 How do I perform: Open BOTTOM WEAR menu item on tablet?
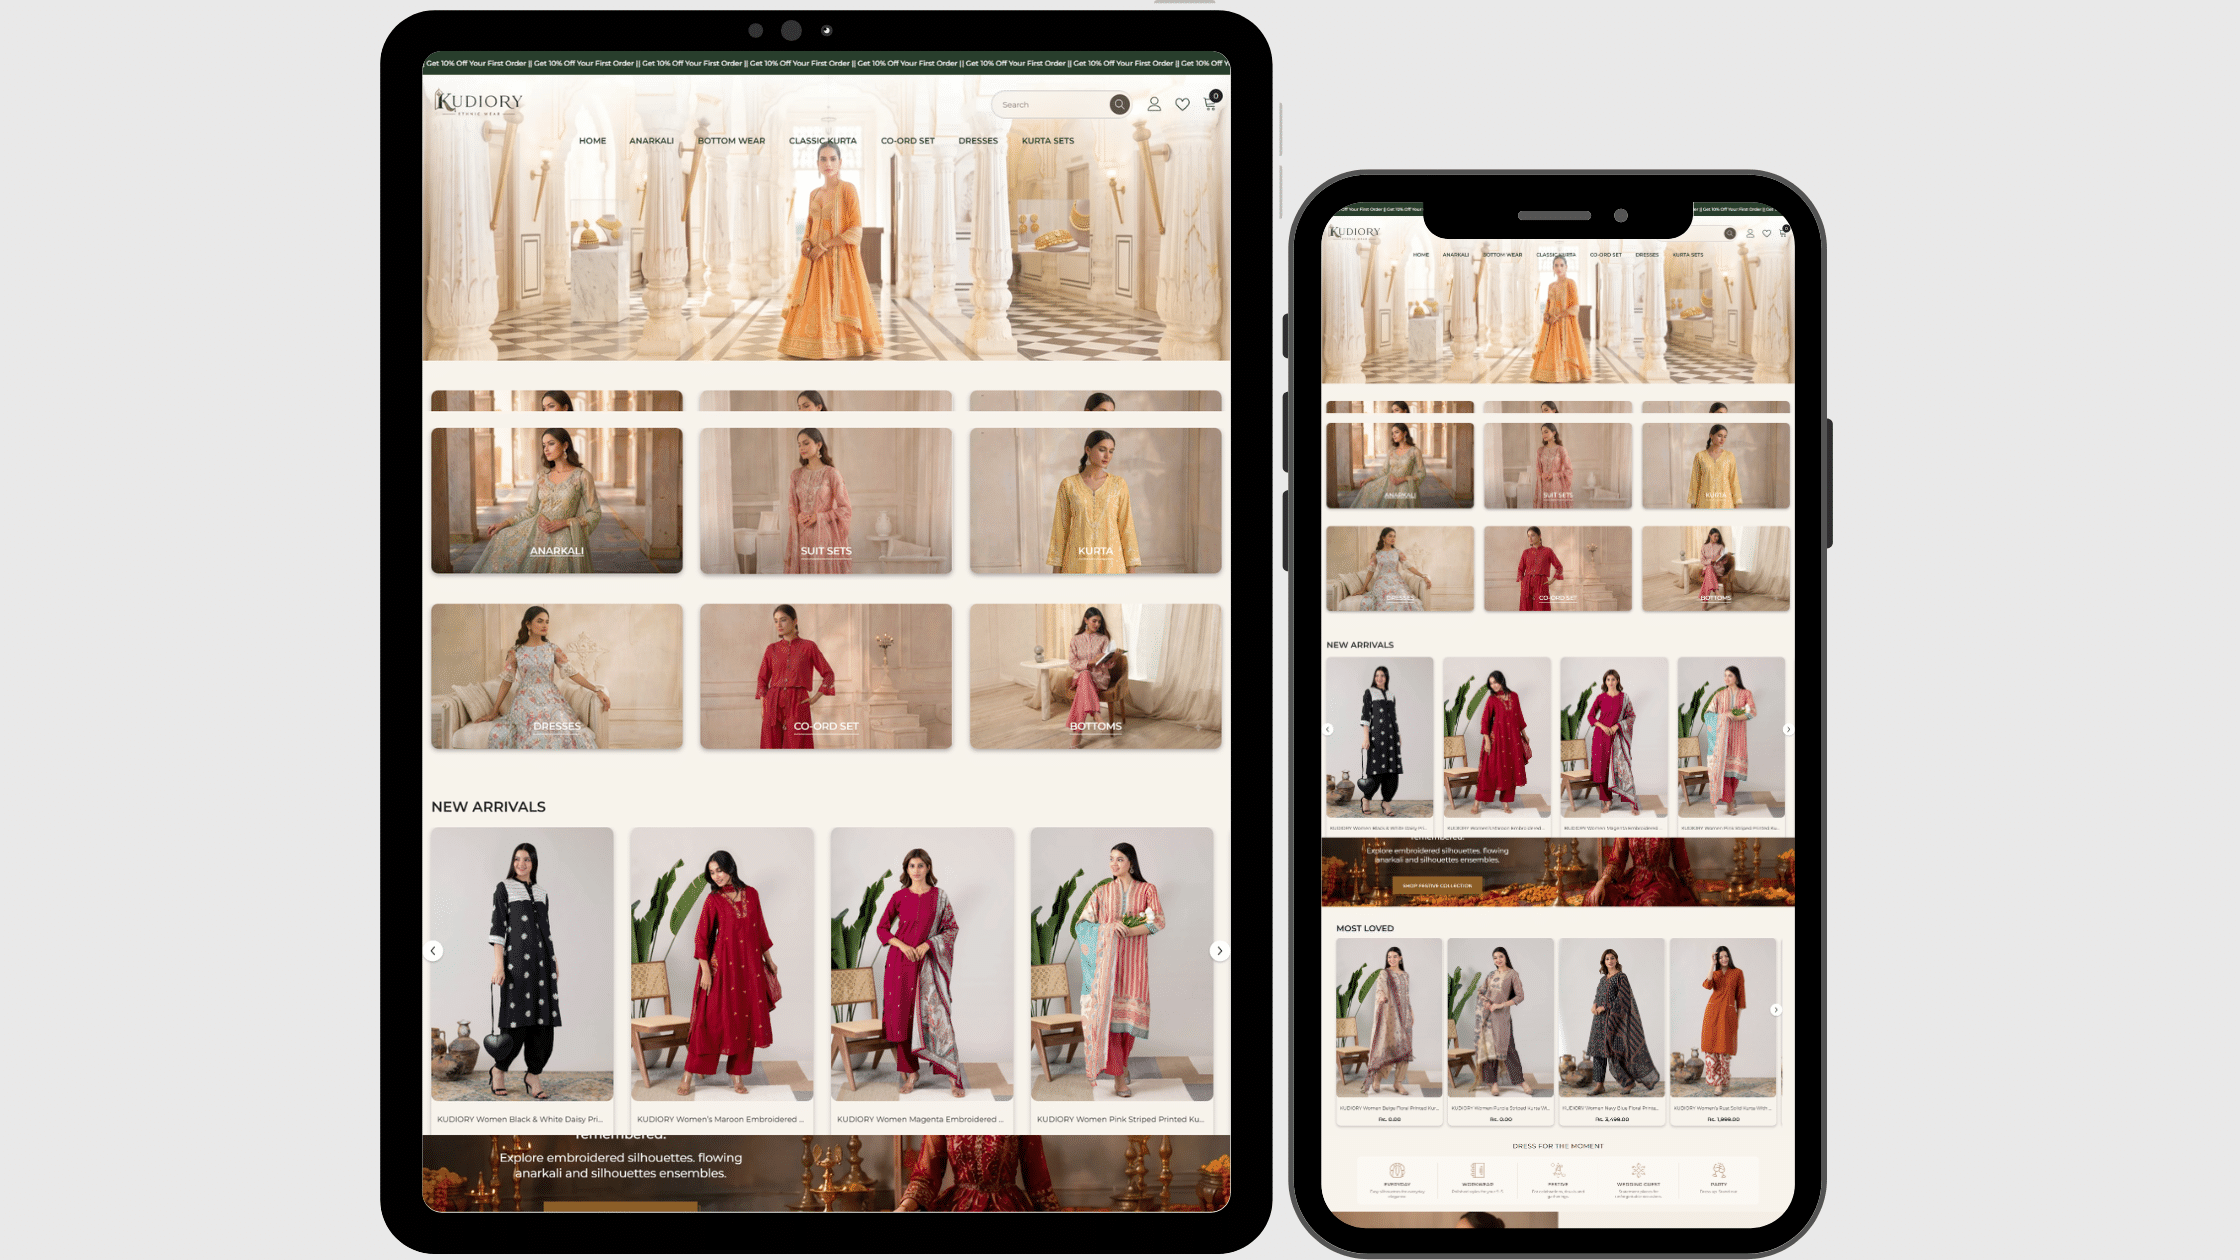(731, 141)
